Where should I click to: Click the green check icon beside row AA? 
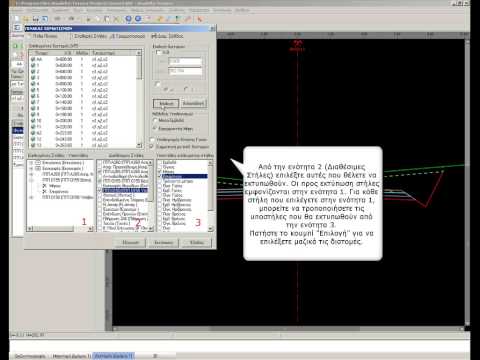coord(33,59)
